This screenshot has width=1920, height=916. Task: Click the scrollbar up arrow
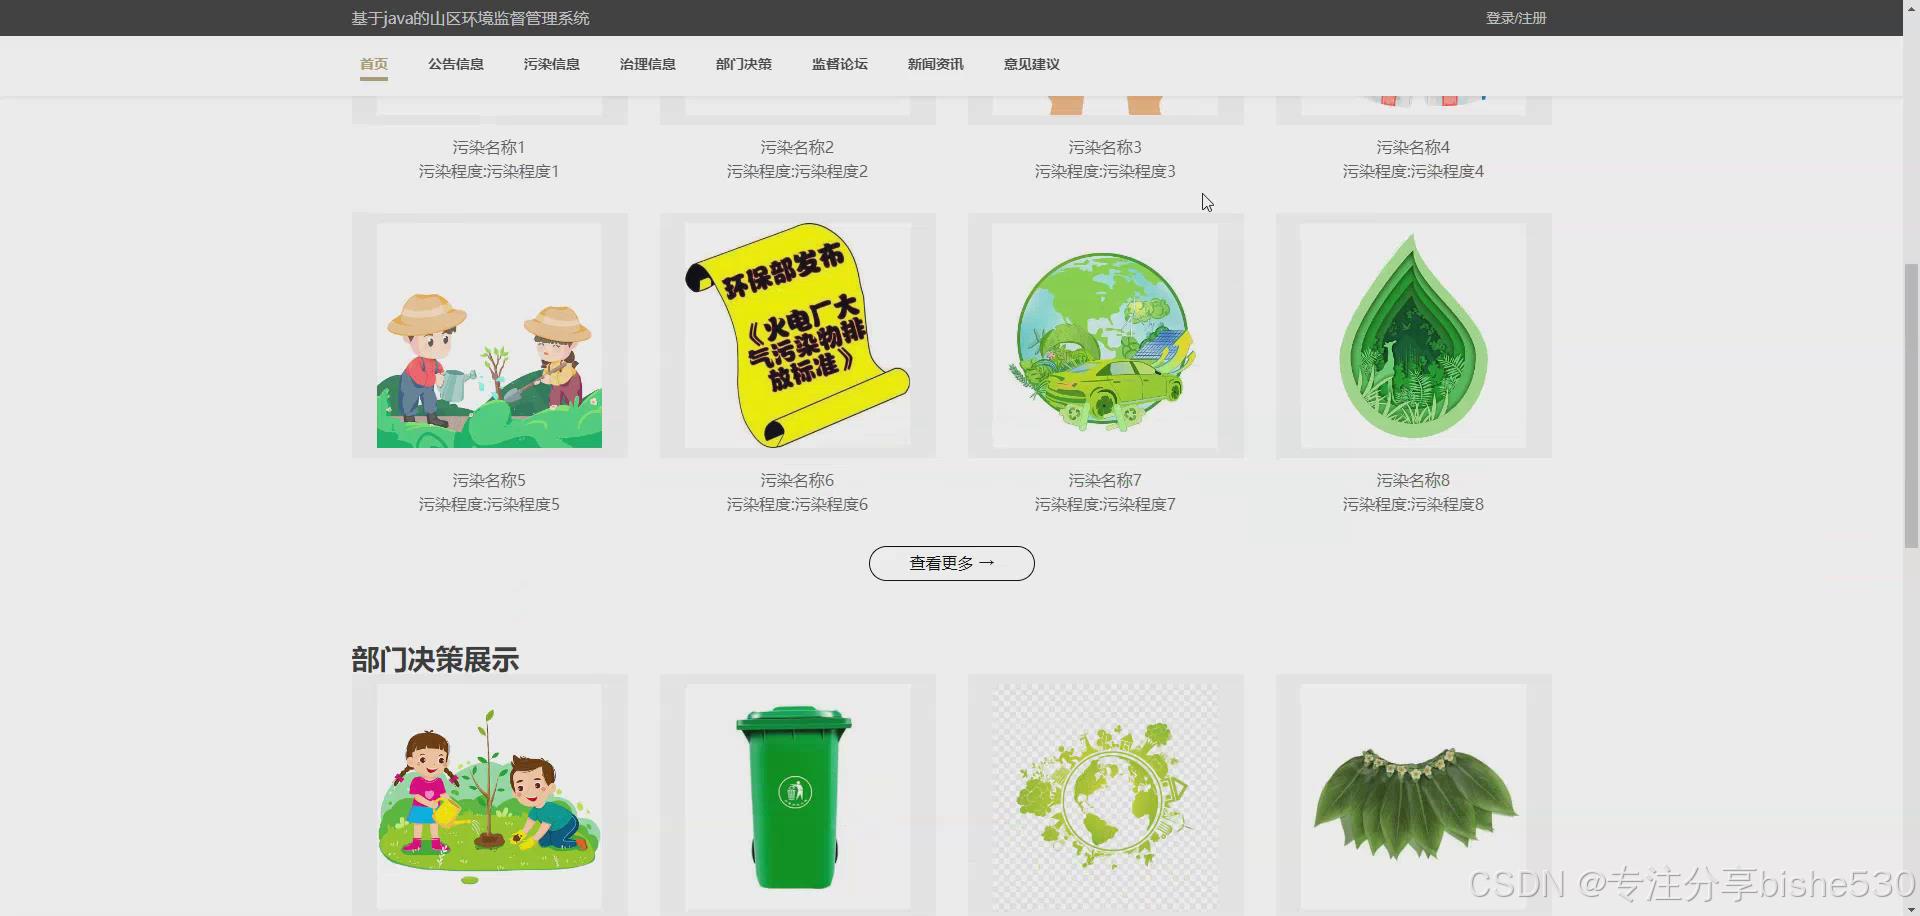[x=1911, y=6]
